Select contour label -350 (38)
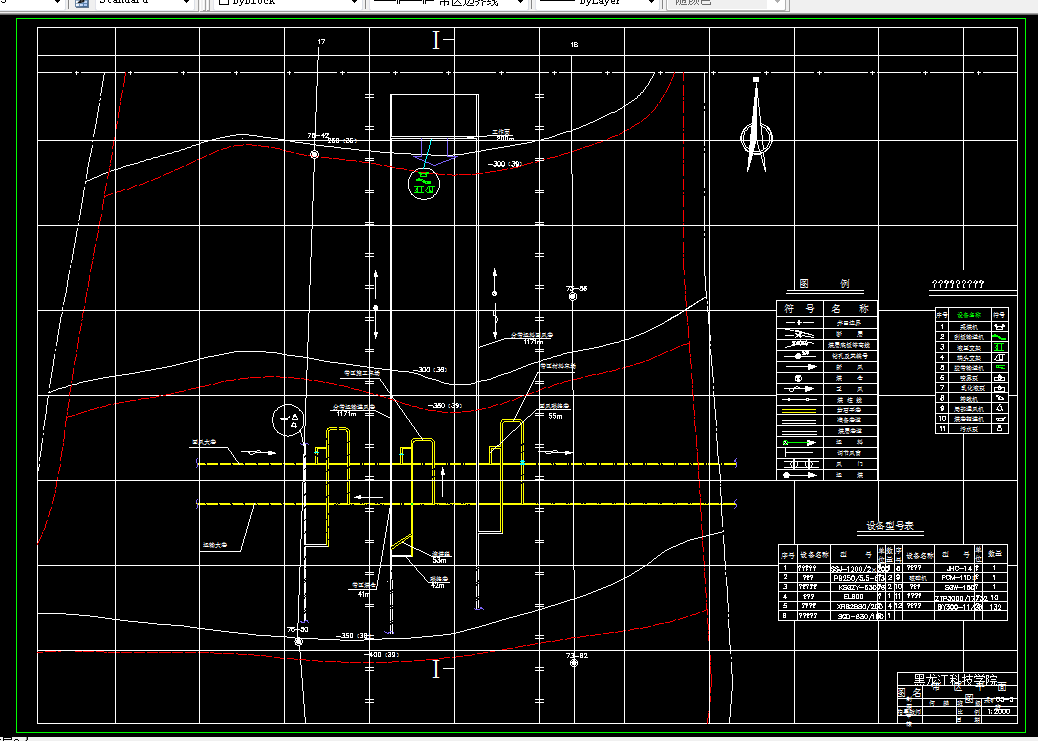Viewport: 1038px width, 741px height. click(x=354, y=636)
